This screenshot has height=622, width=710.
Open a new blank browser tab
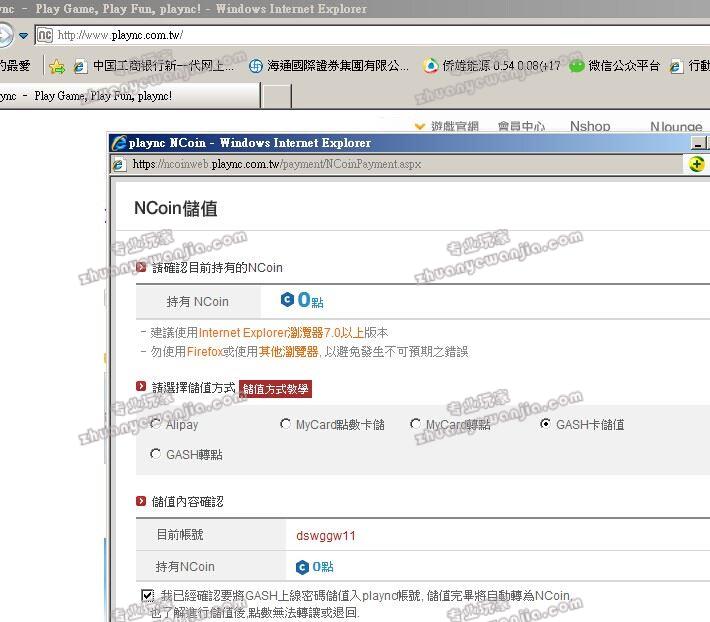point(276,96)
